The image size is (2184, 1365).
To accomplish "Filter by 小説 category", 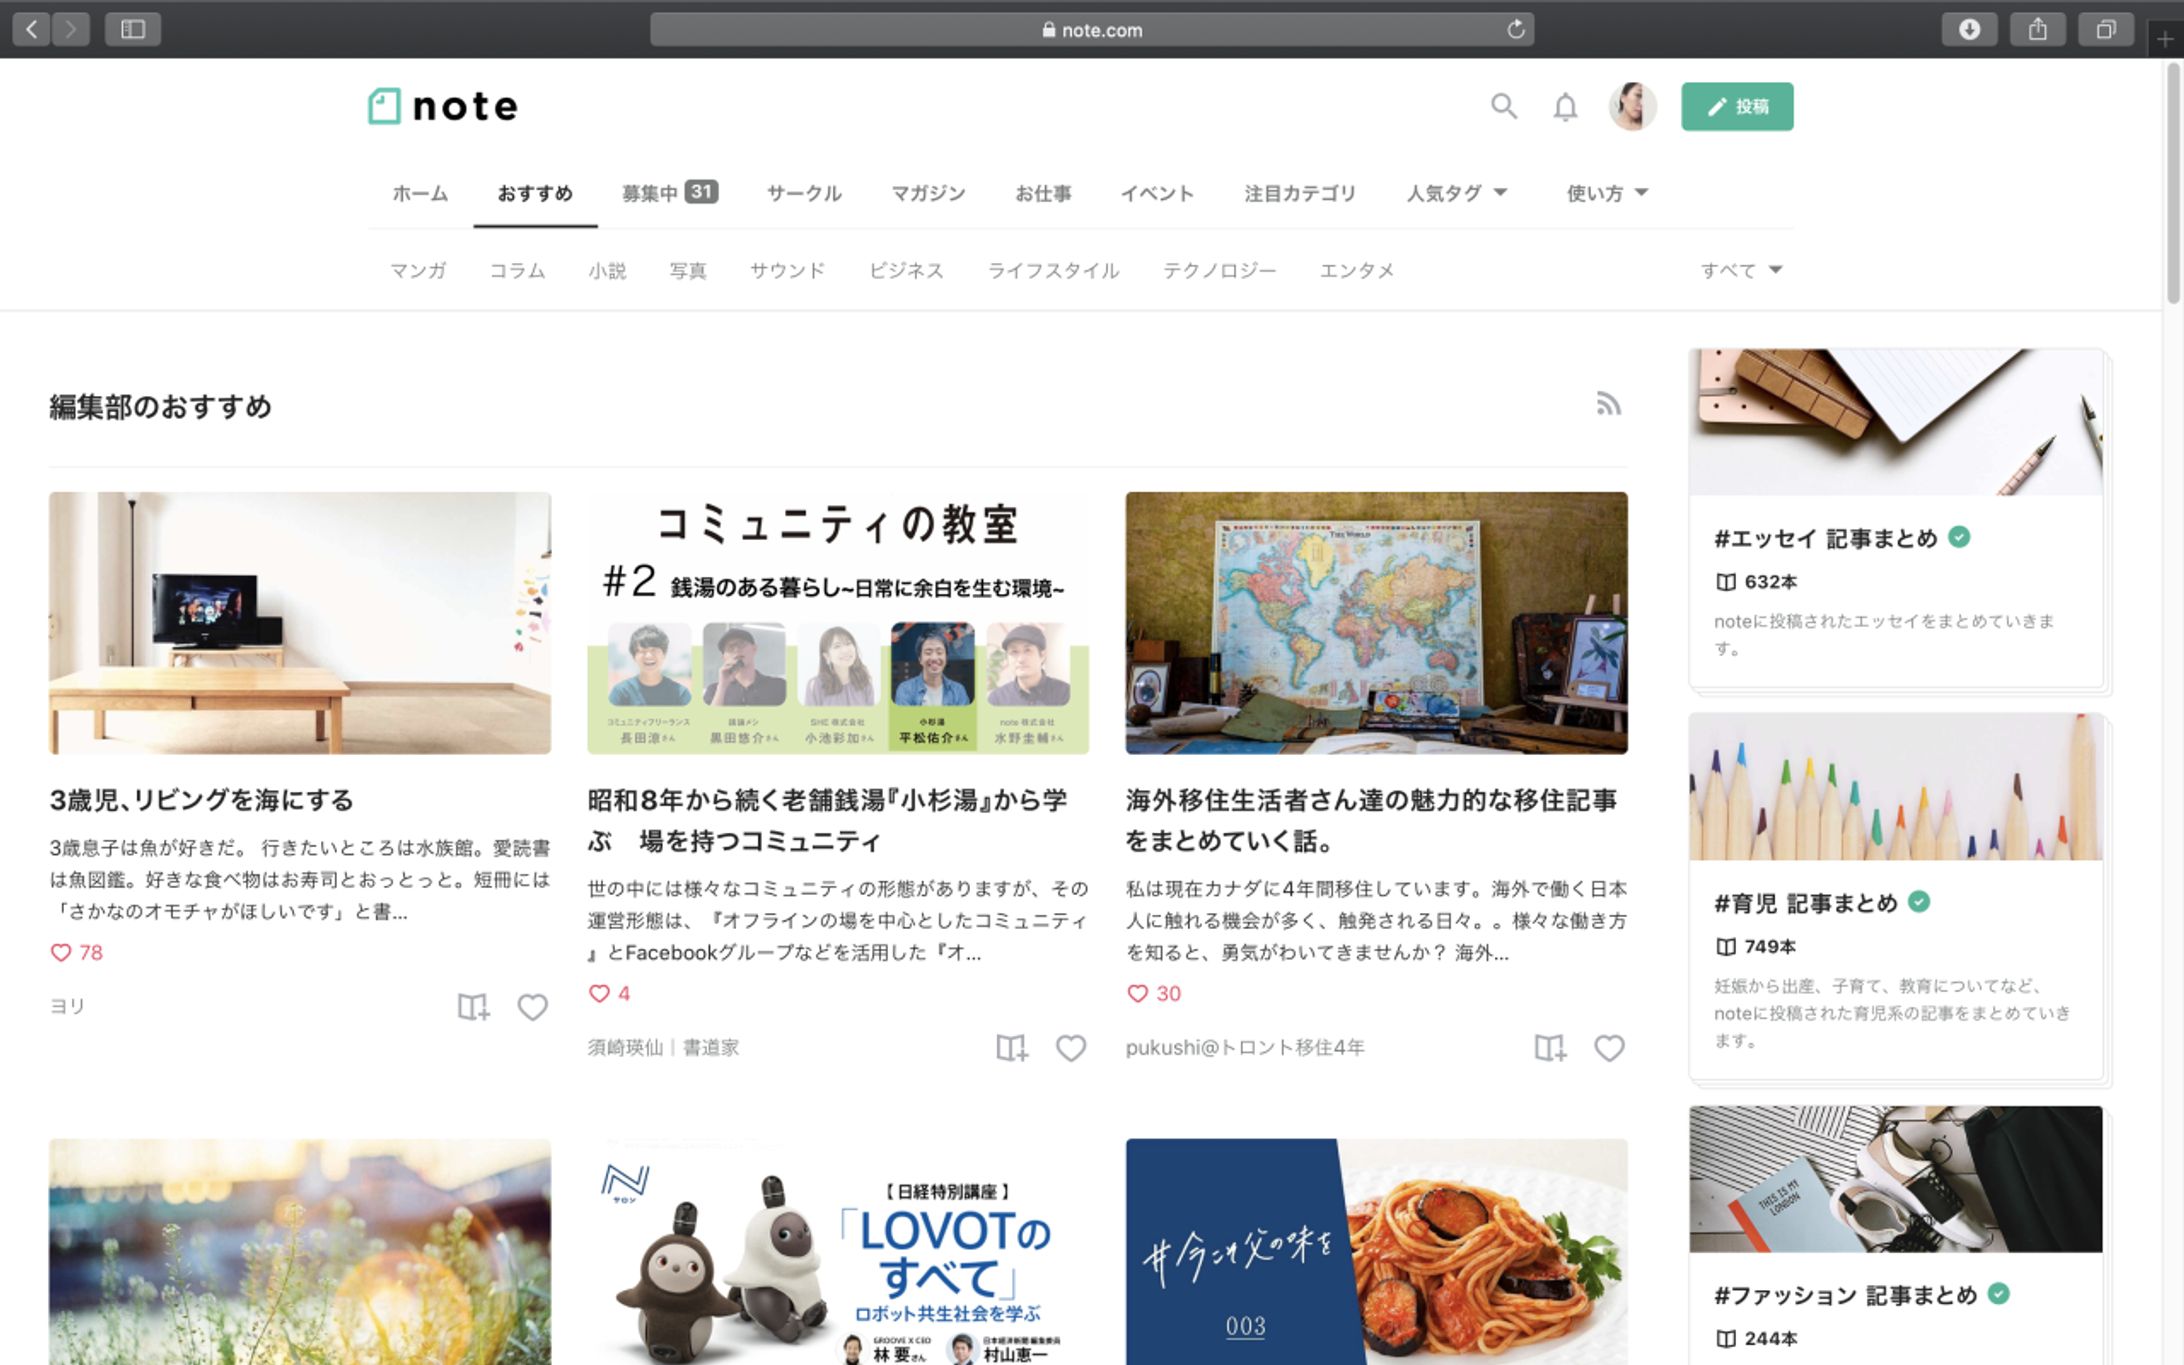I will [607, 270].
